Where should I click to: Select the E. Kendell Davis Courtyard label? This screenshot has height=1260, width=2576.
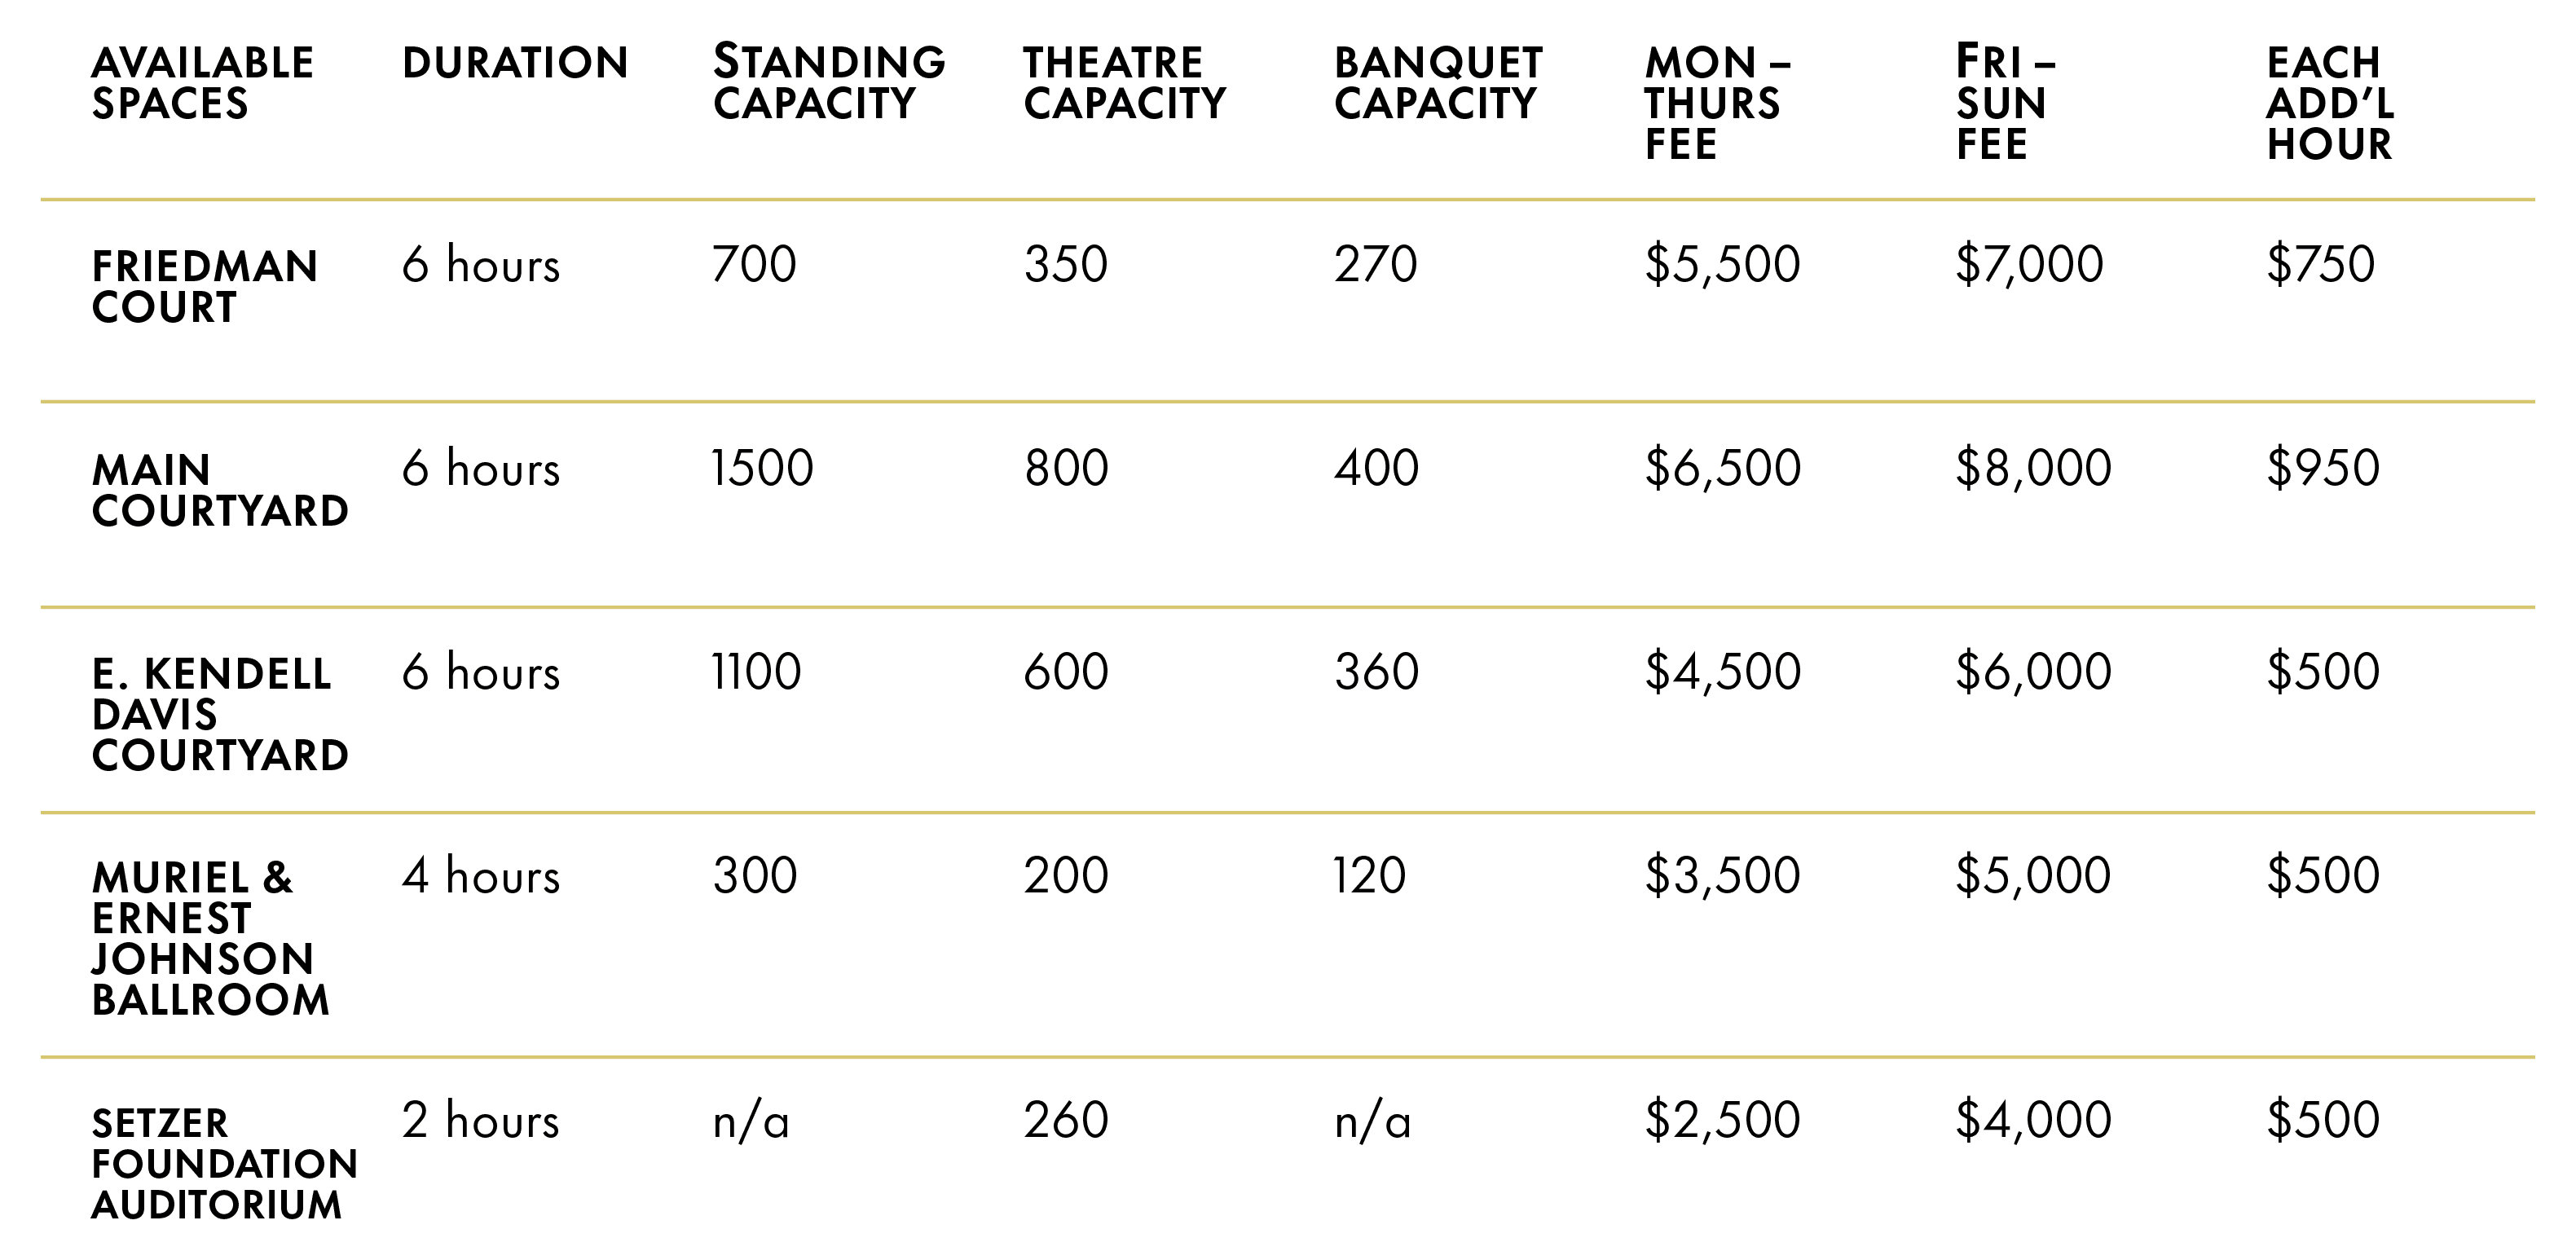[219, 714]
